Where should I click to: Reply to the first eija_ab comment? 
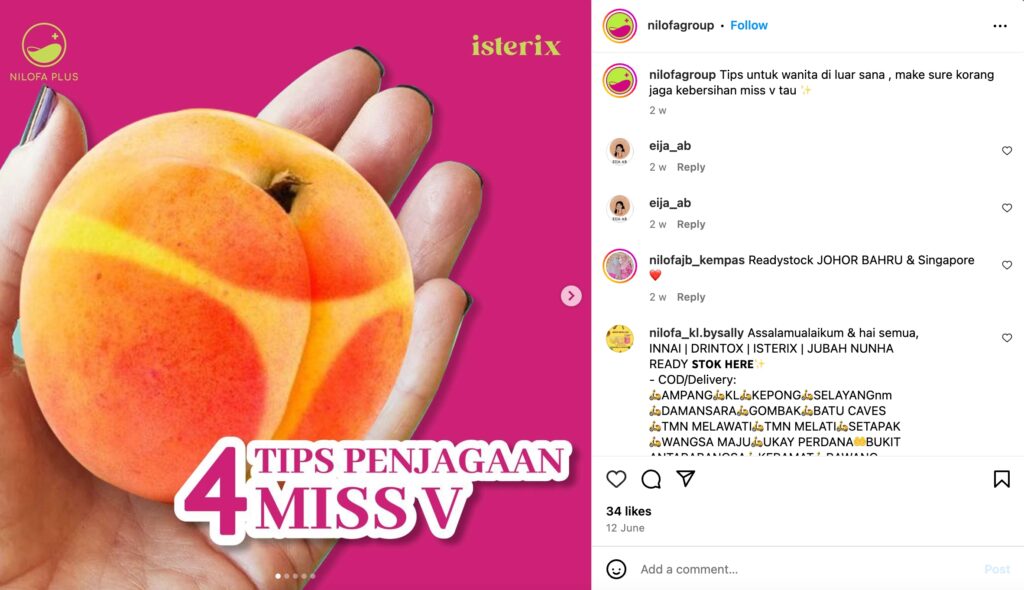691,167
